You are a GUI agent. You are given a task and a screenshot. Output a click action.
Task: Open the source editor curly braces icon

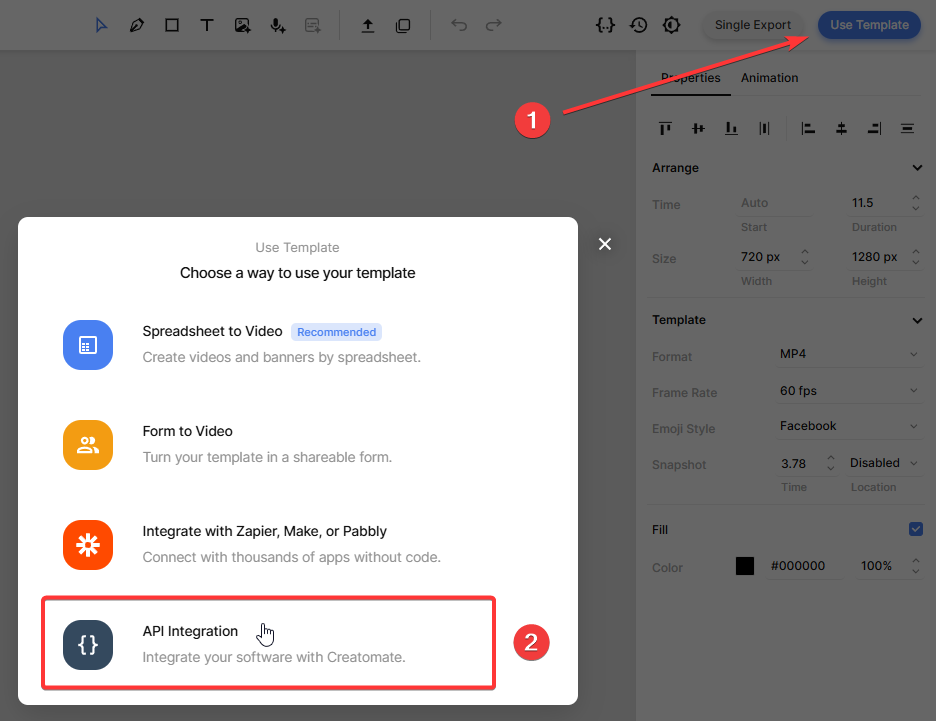point(604,25)
